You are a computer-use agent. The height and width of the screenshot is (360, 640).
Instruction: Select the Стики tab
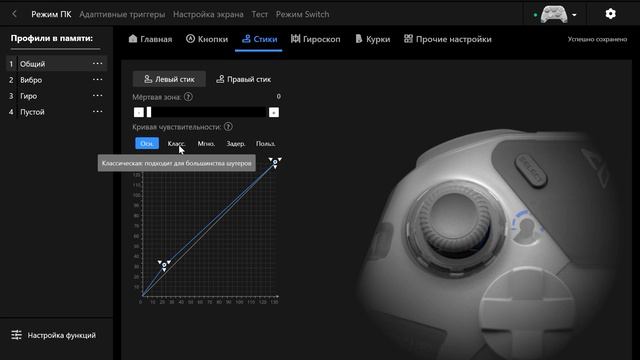(x=259, y=39)
